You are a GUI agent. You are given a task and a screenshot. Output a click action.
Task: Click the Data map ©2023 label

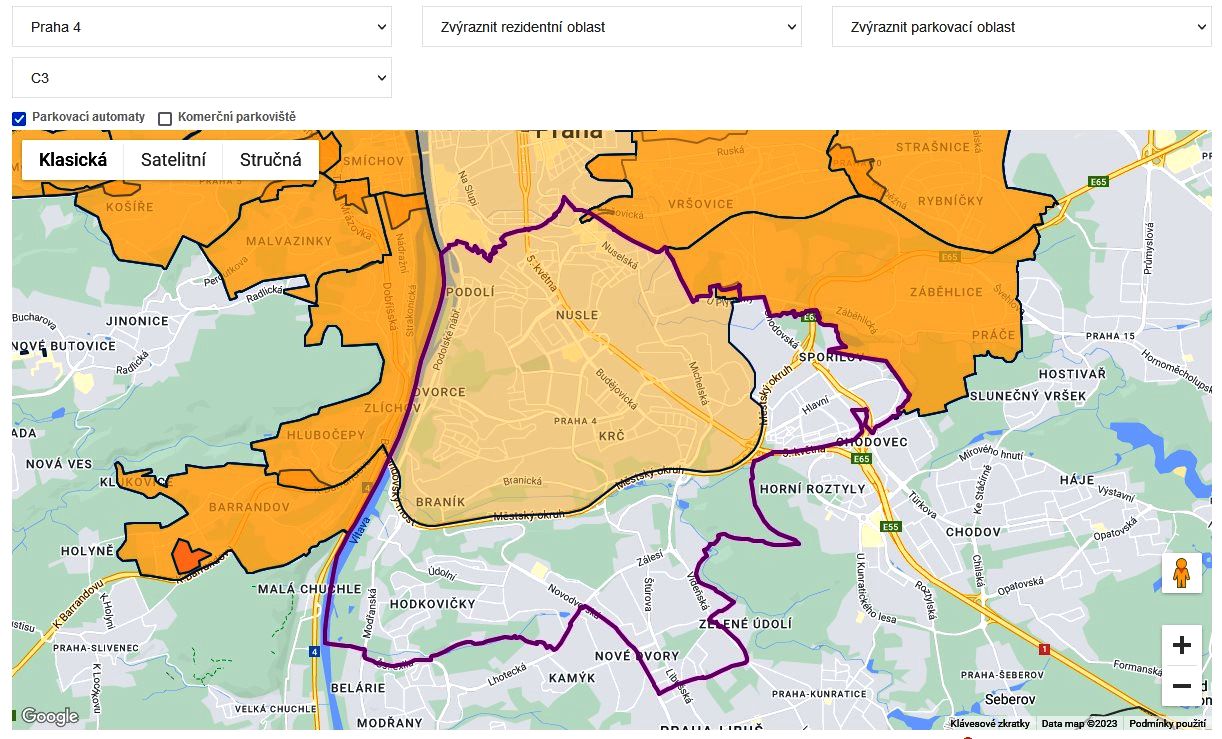1080,724
